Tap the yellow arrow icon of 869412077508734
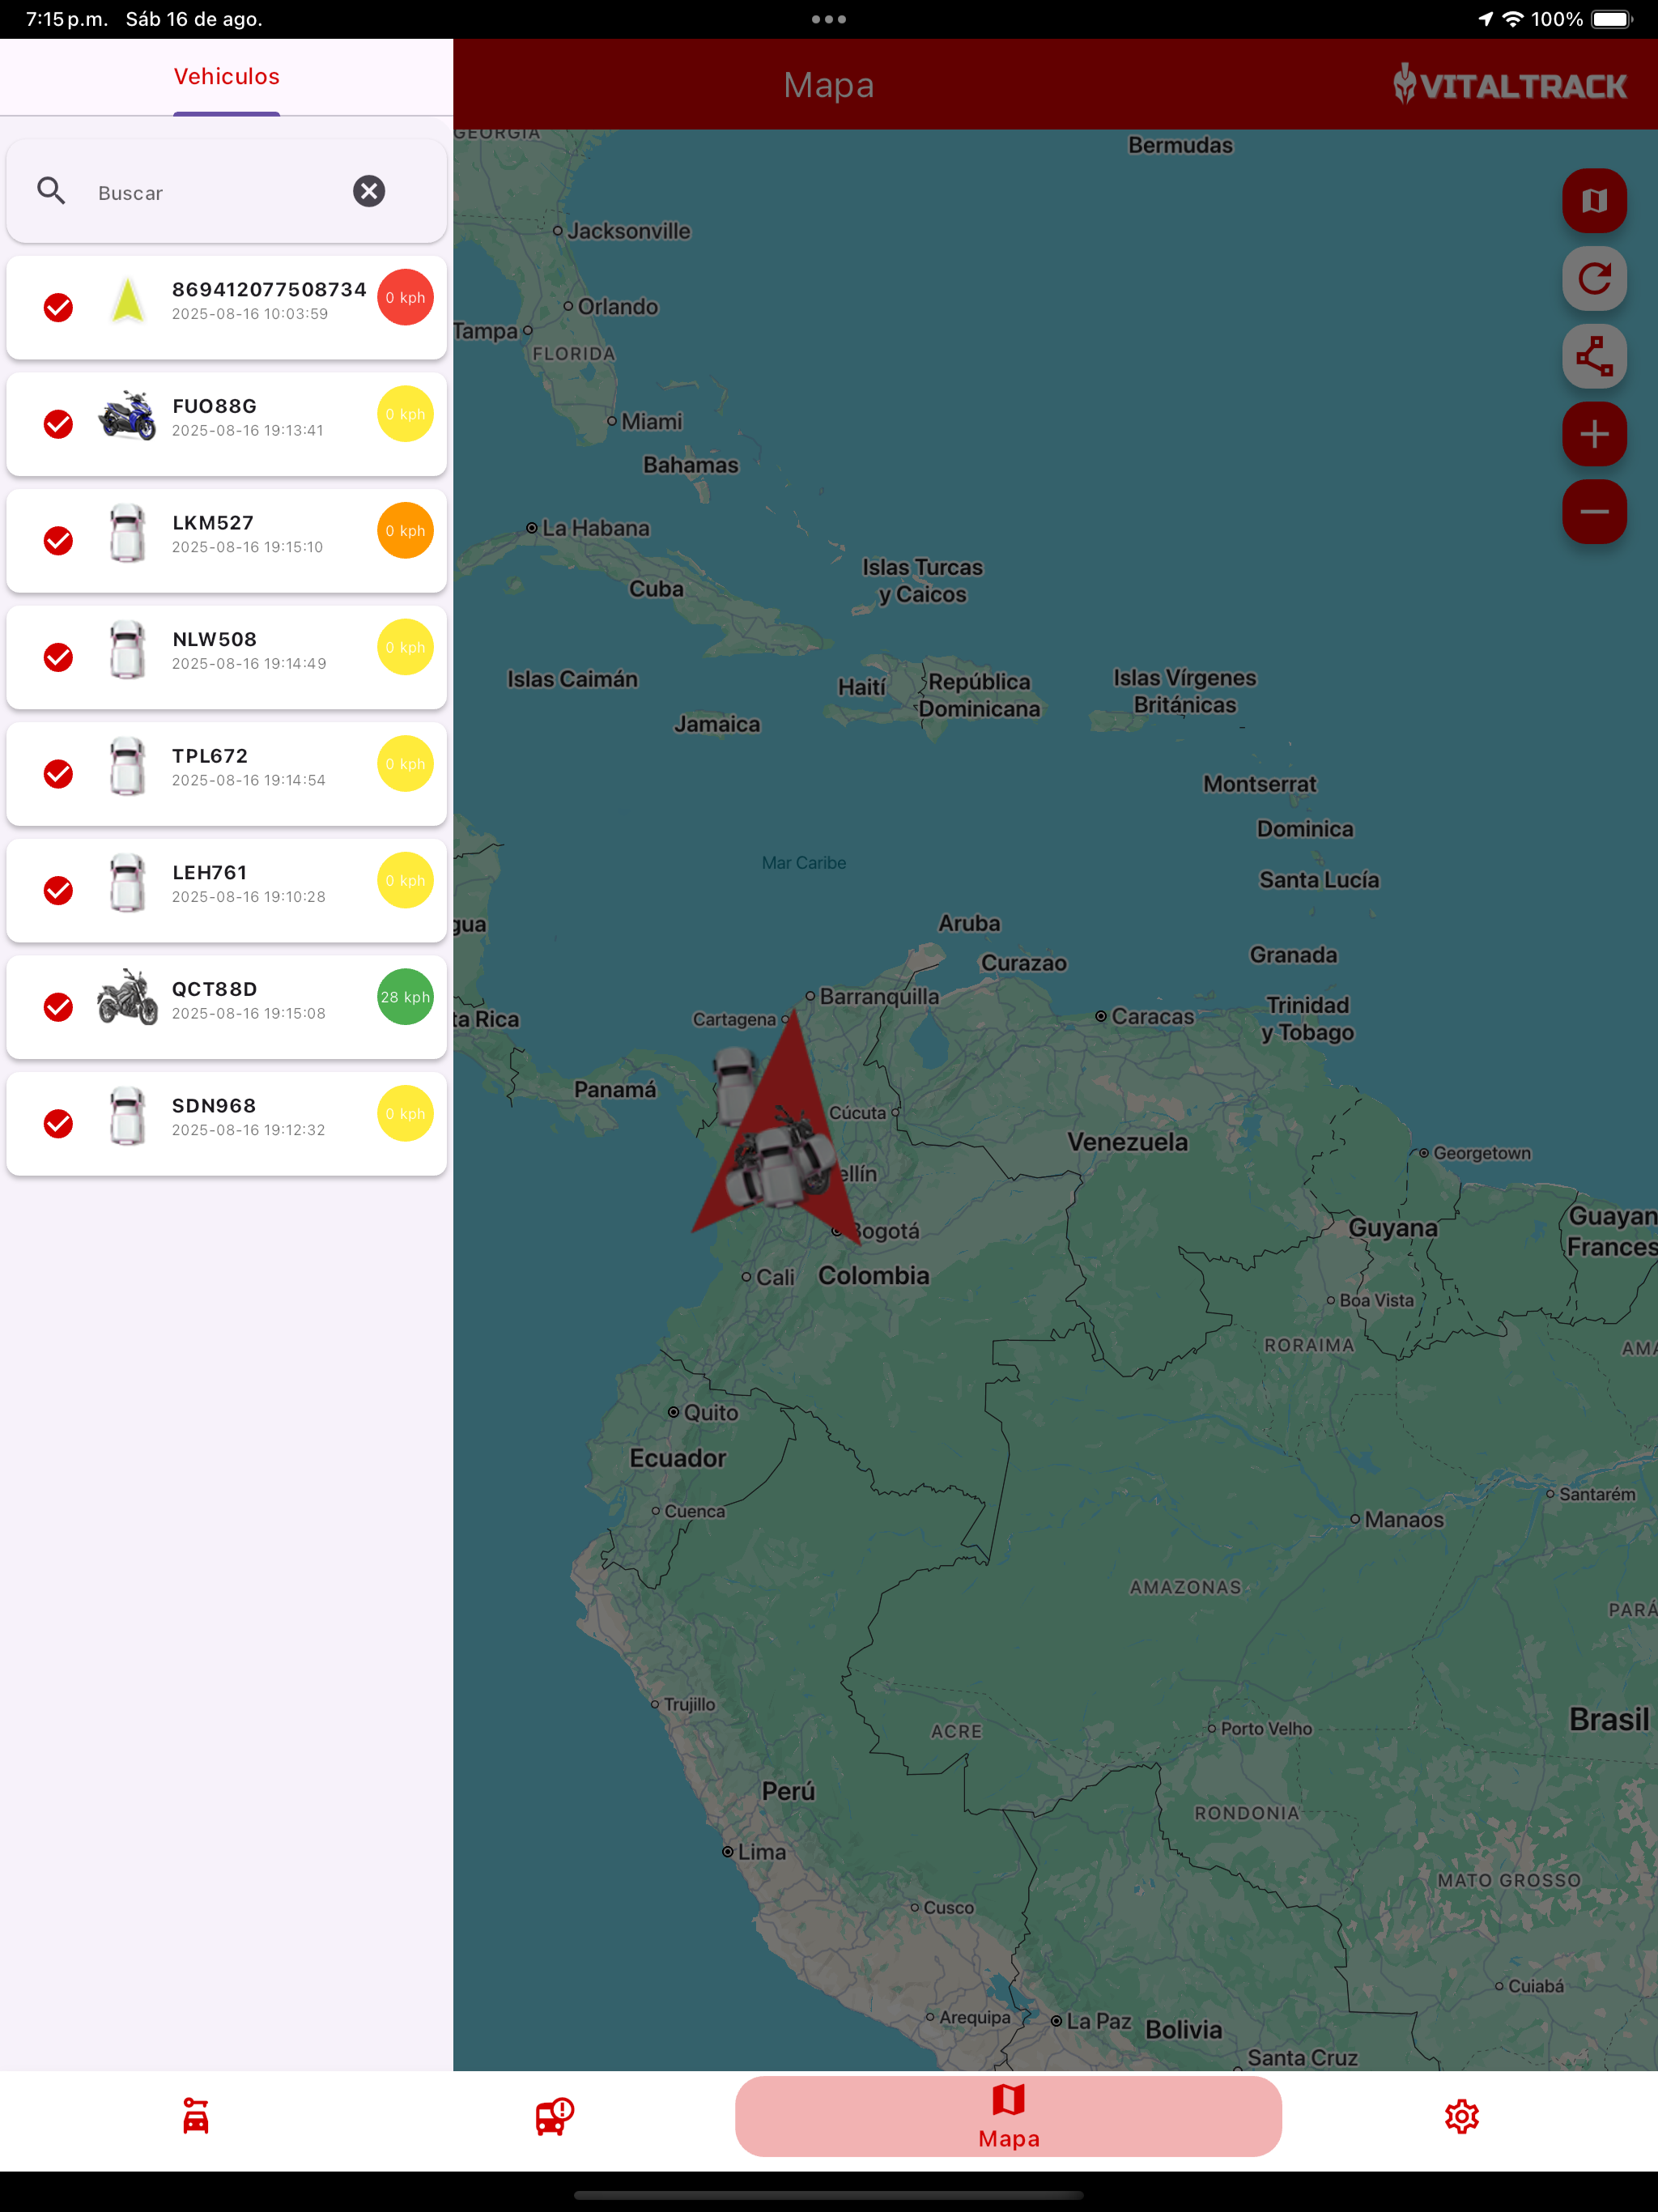The height and width of the screenshot is (2212, 1658). pos(127,300)
